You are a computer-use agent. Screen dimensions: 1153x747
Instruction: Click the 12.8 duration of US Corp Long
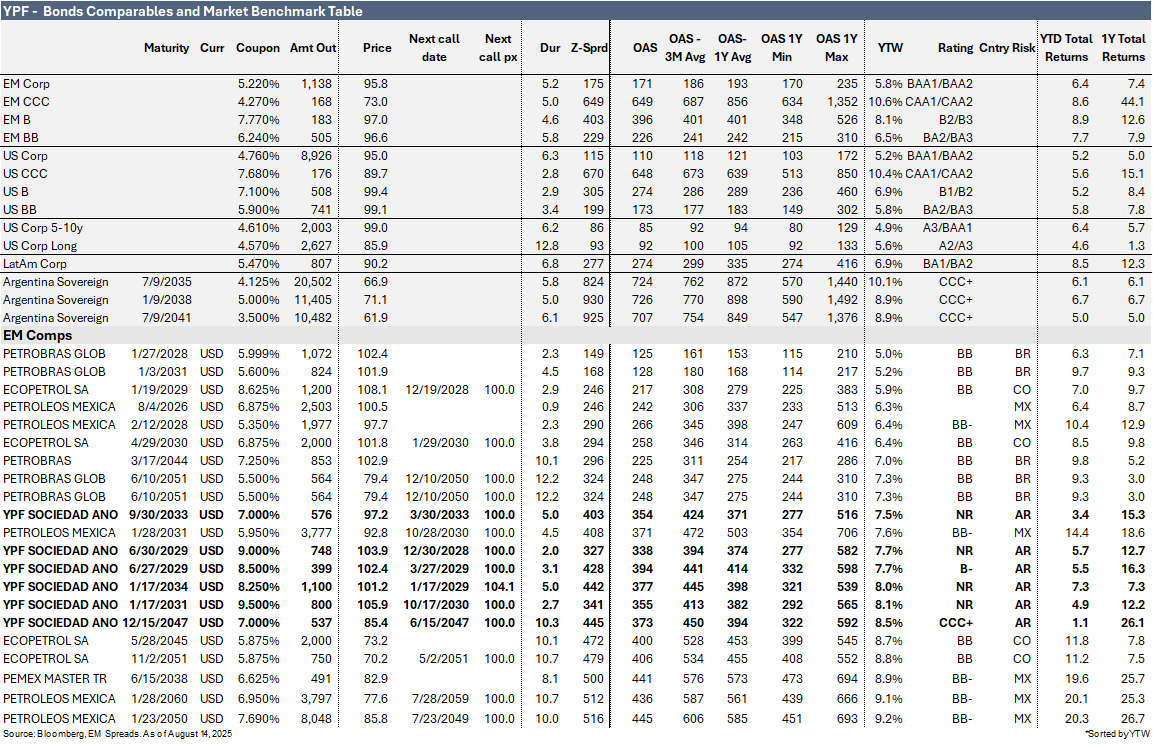click(549, 246)
